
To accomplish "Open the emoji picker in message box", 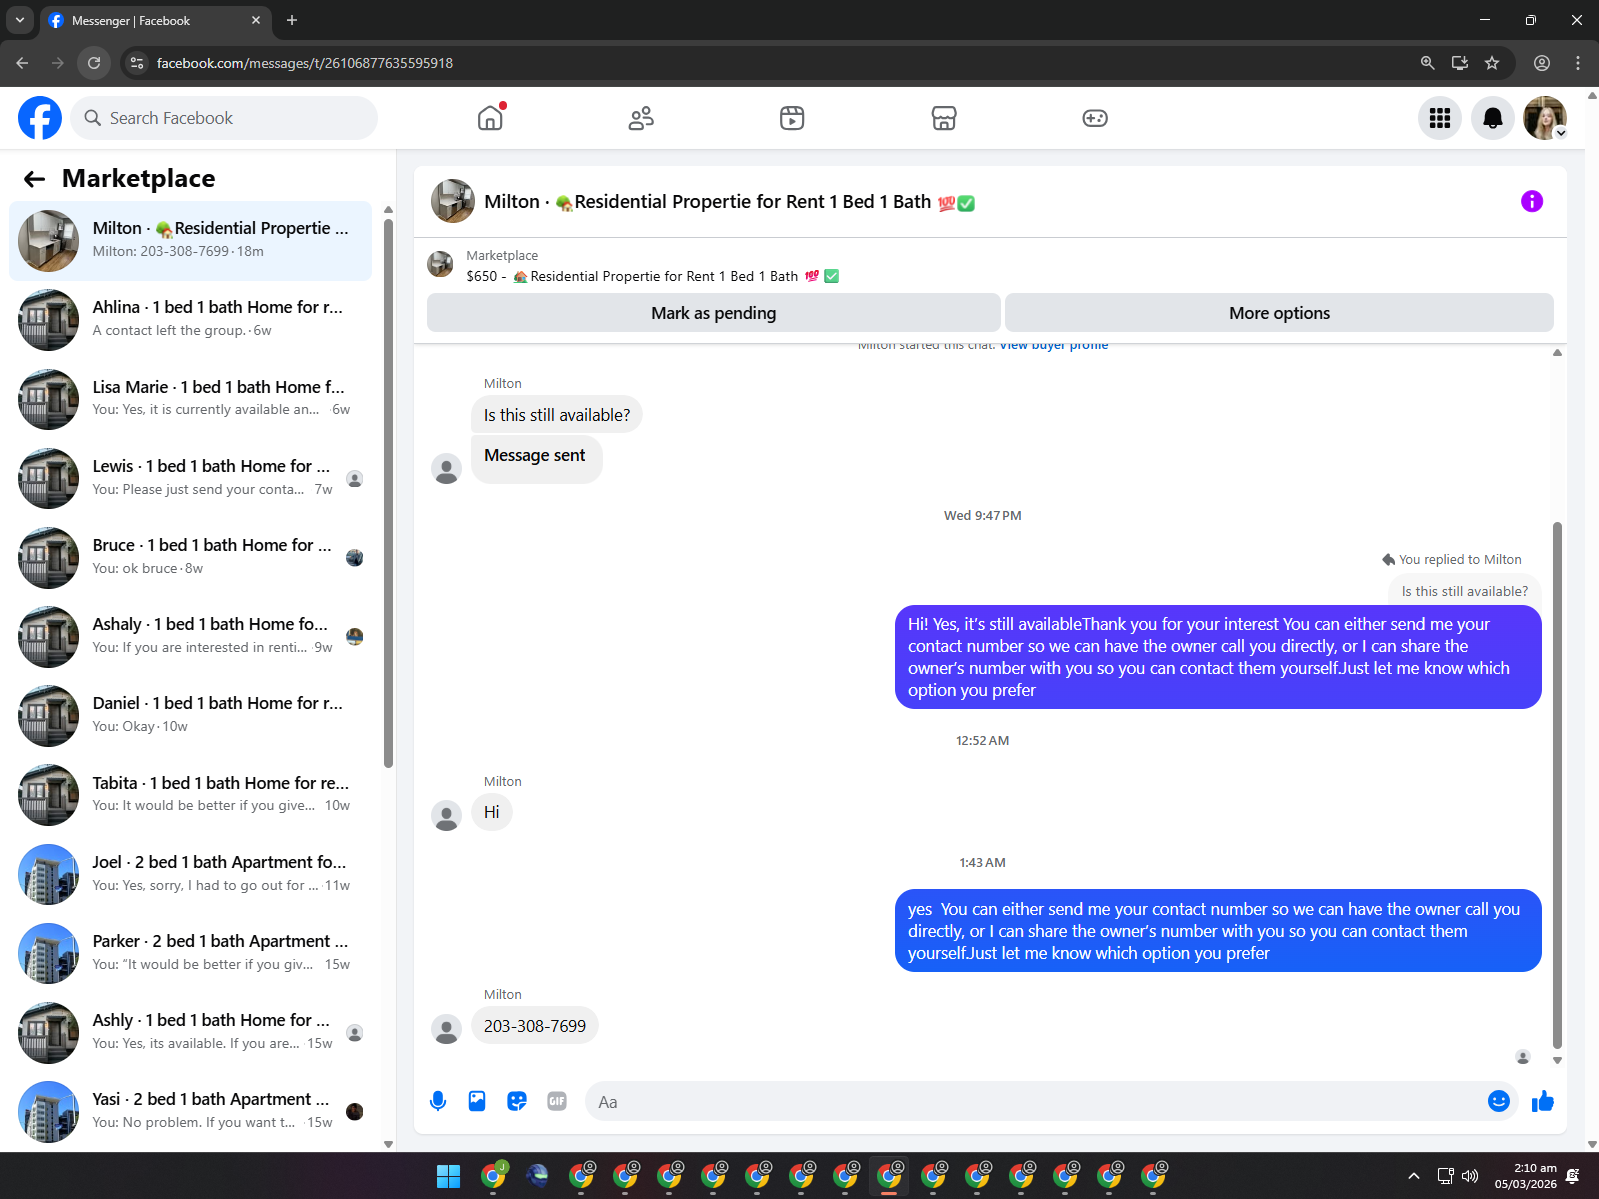I will coord(1499,1101).
